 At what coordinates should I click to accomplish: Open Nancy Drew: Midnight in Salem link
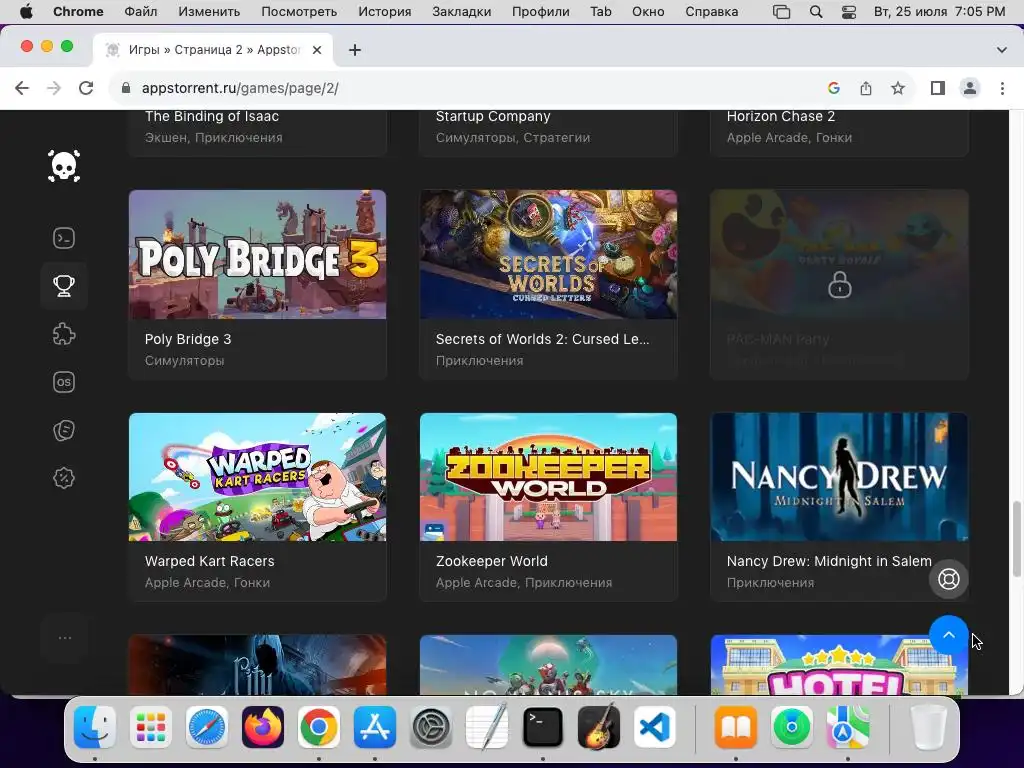pos(829,561)
